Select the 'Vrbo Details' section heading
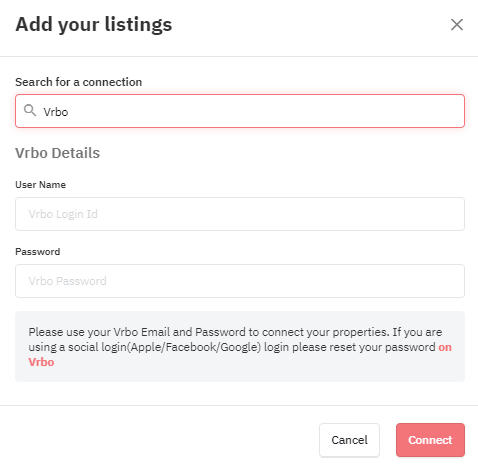478x470 pixels. tap(58, 153)
